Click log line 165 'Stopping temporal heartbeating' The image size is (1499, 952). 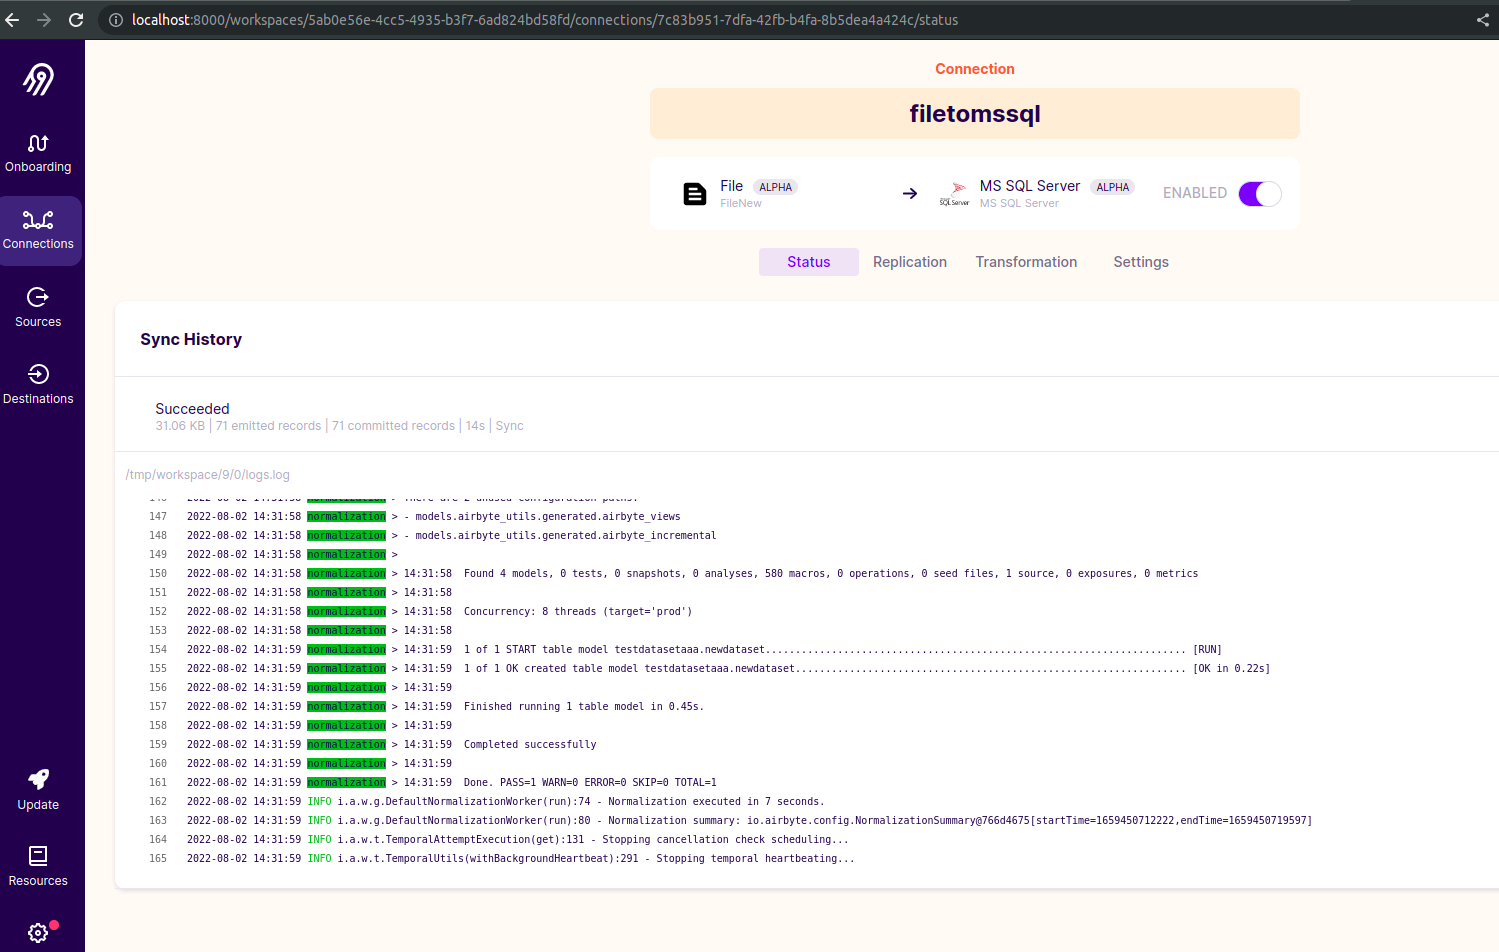(x=755, y=859)
